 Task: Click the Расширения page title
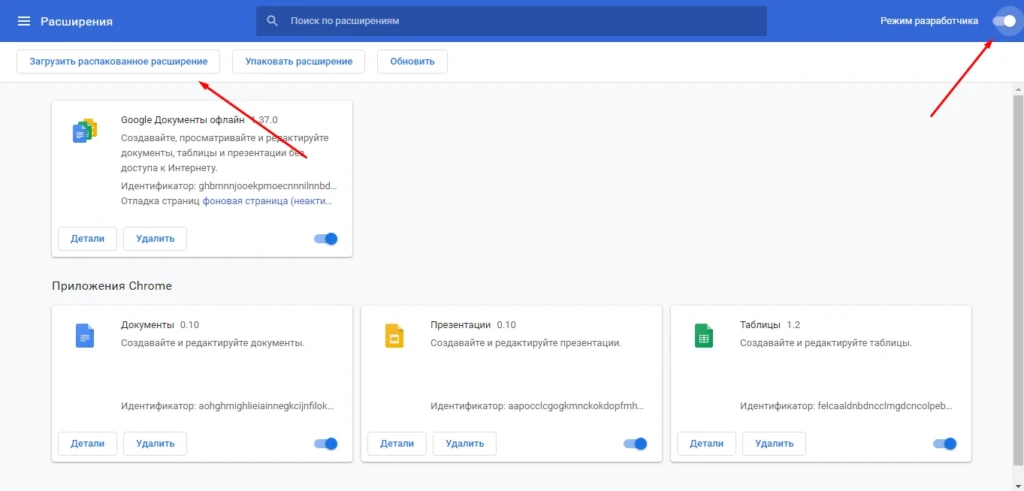76,22
